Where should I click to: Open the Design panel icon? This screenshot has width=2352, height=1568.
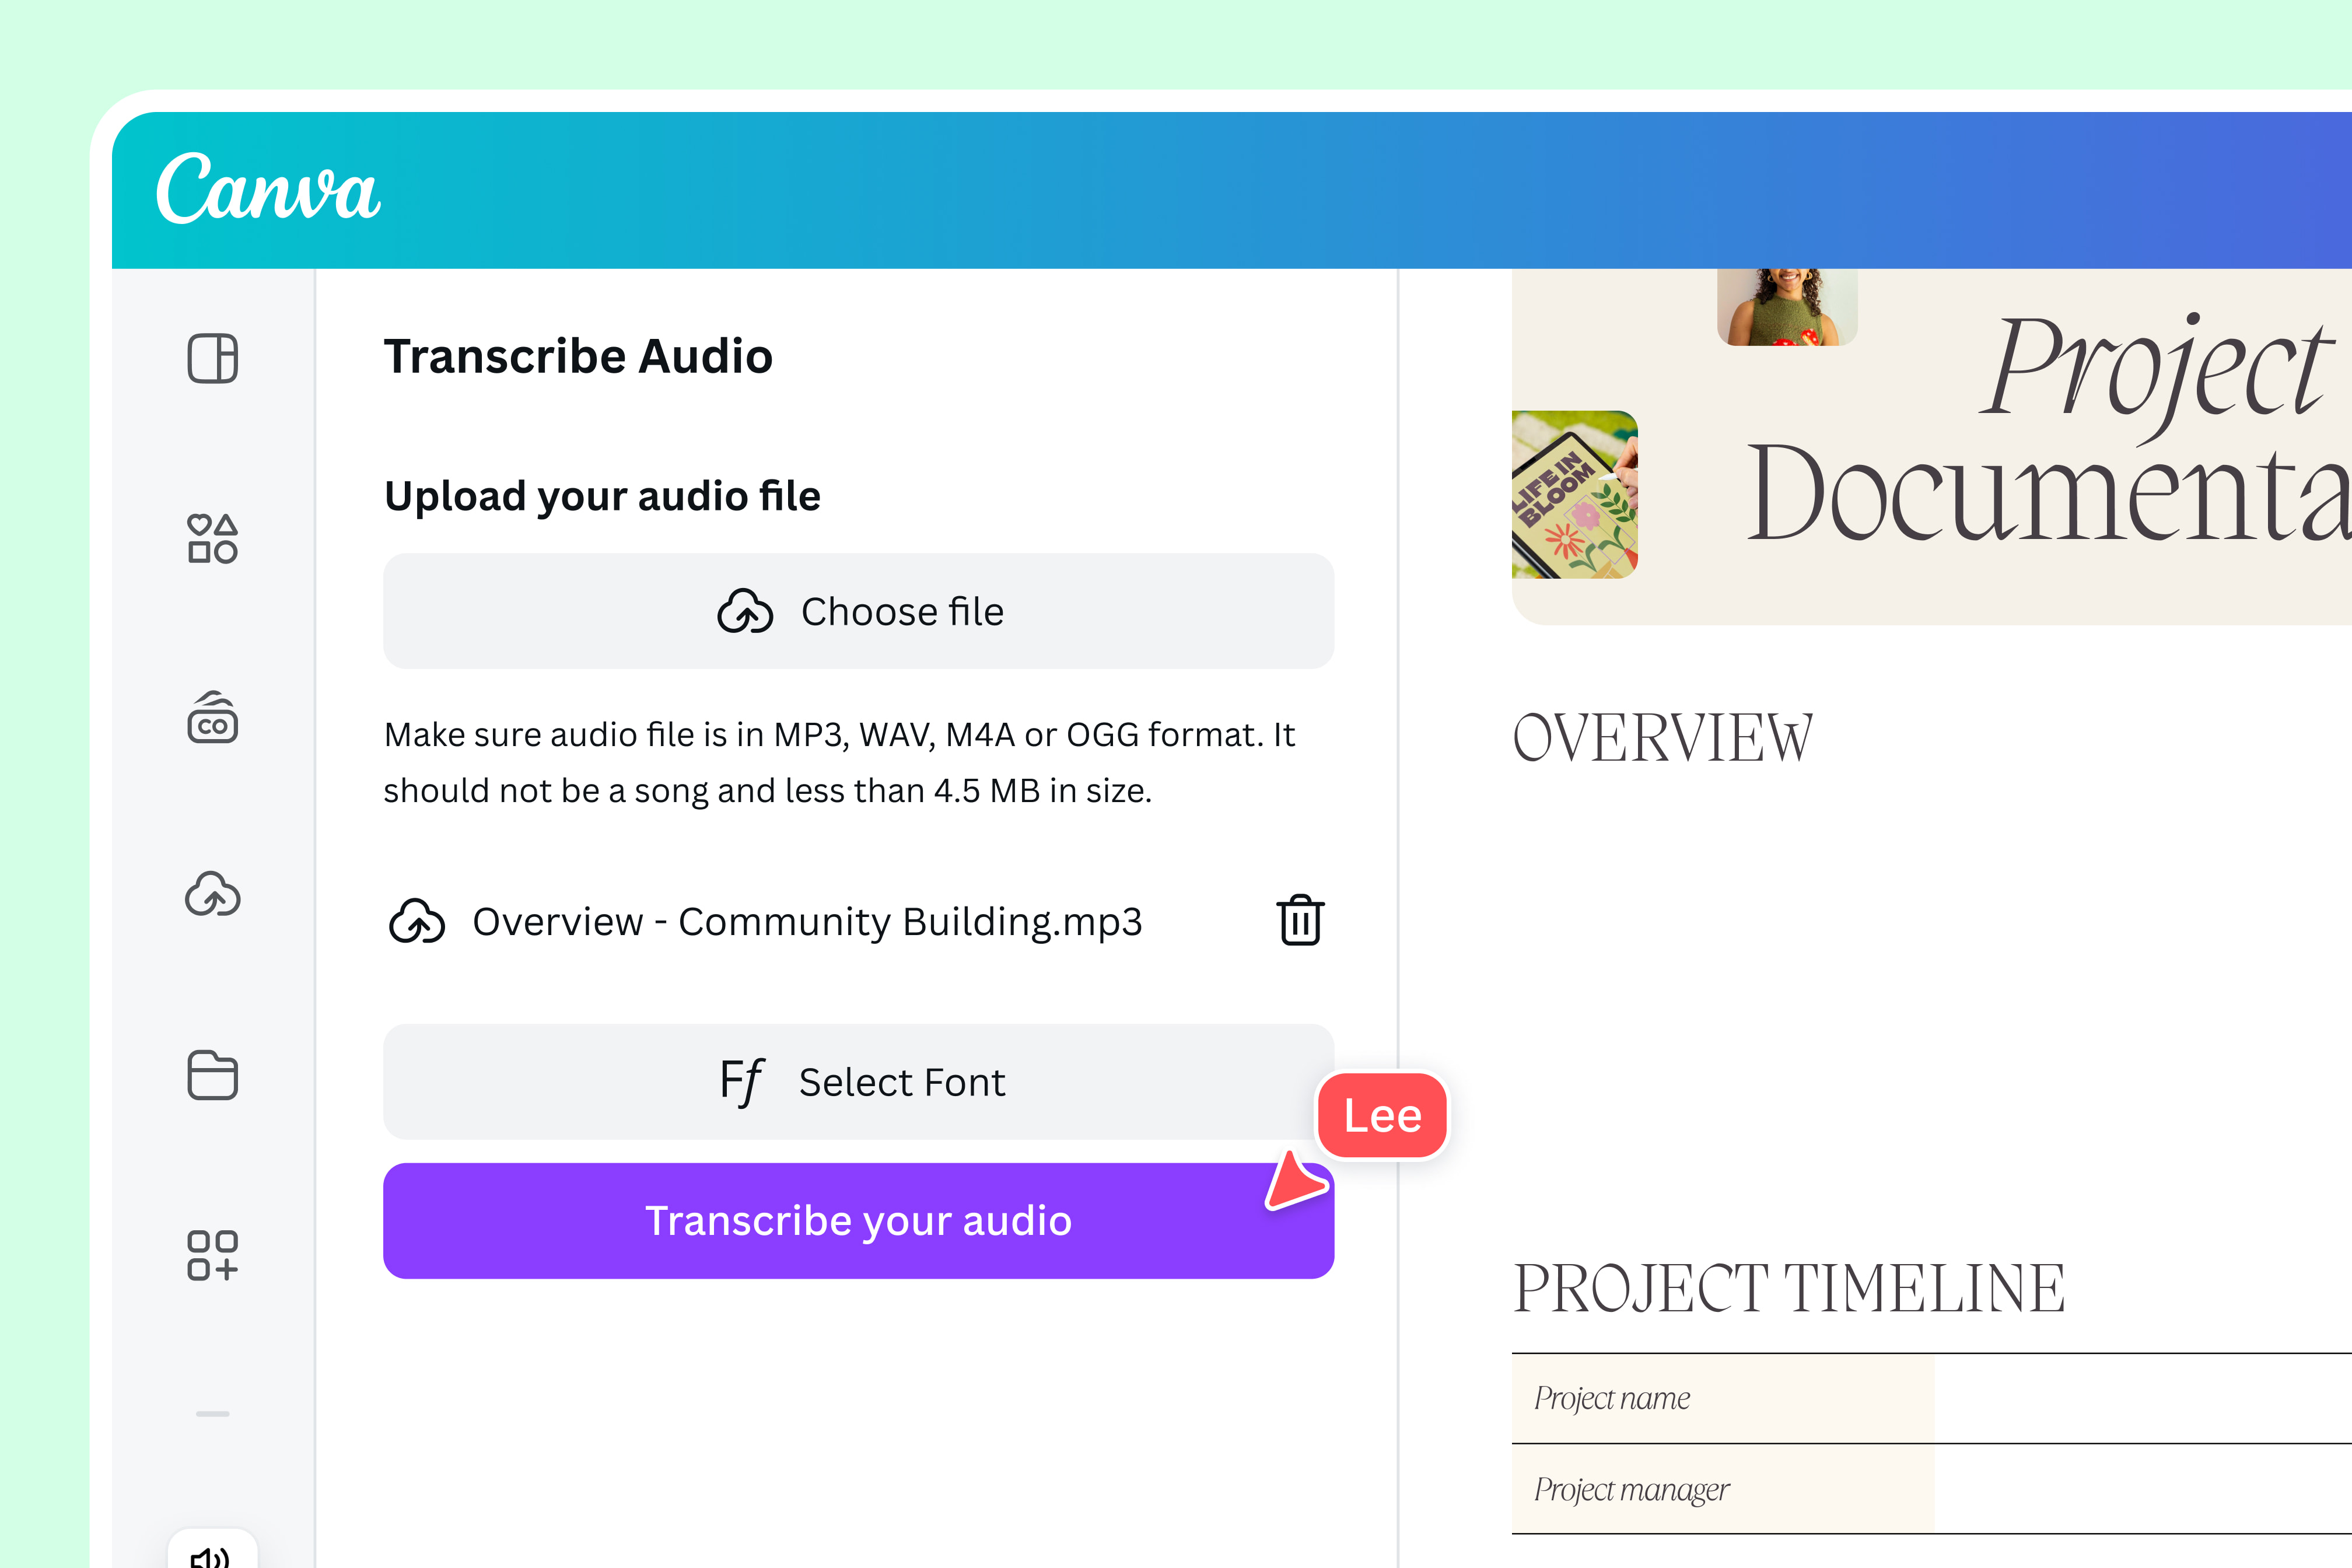(213, 360)
